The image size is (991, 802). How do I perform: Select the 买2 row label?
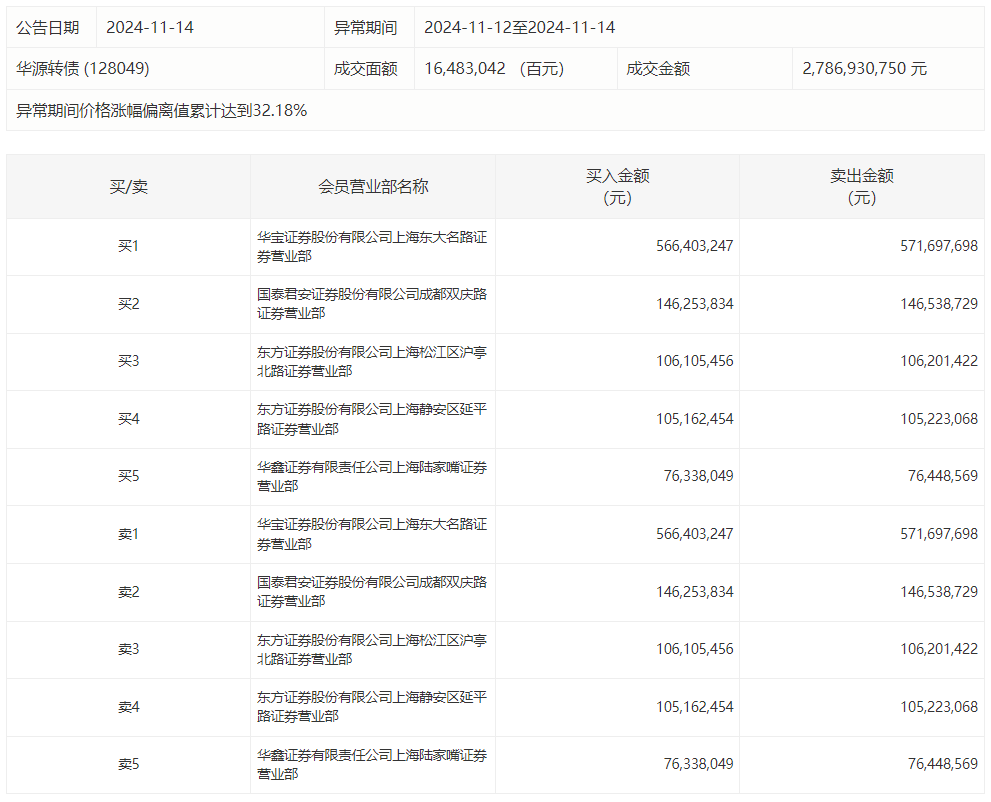pyautogui.click(x=128, y=305)
